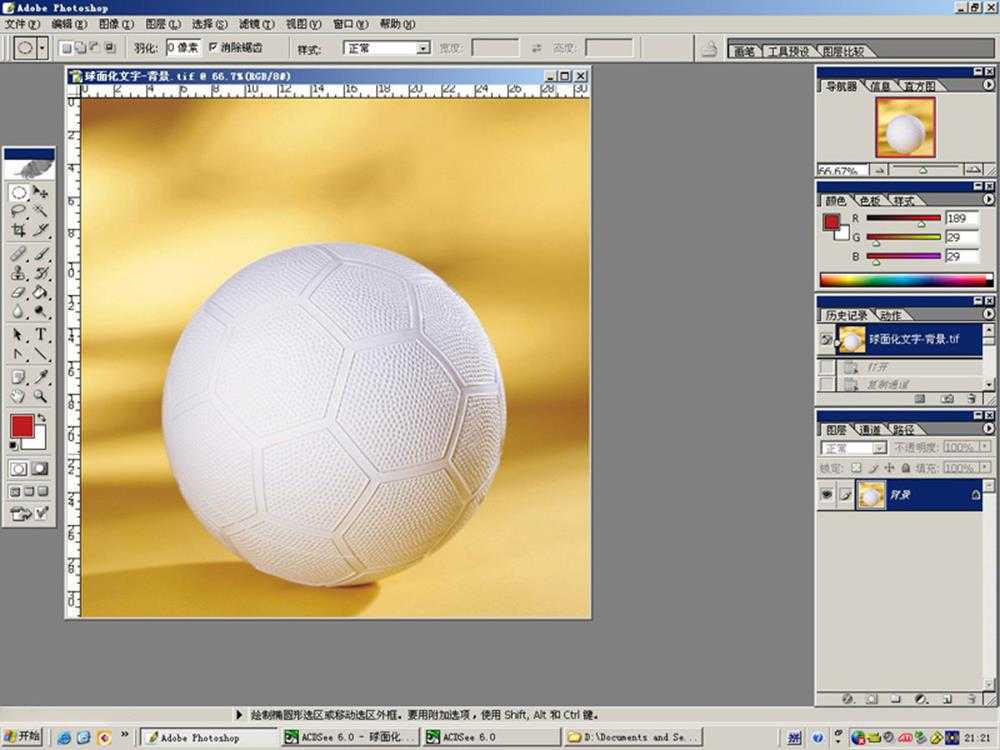Open Layers panel flyout menu

click(988, 429)
